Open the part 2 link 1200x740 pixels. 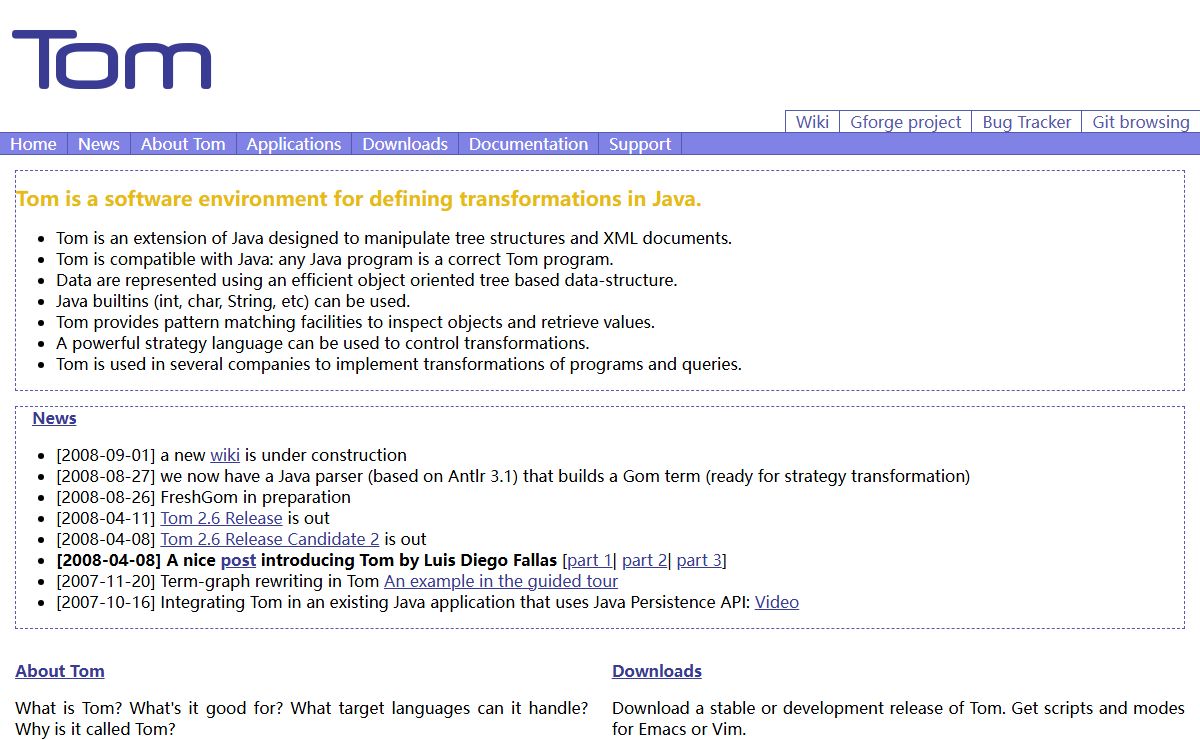point(644,560)
